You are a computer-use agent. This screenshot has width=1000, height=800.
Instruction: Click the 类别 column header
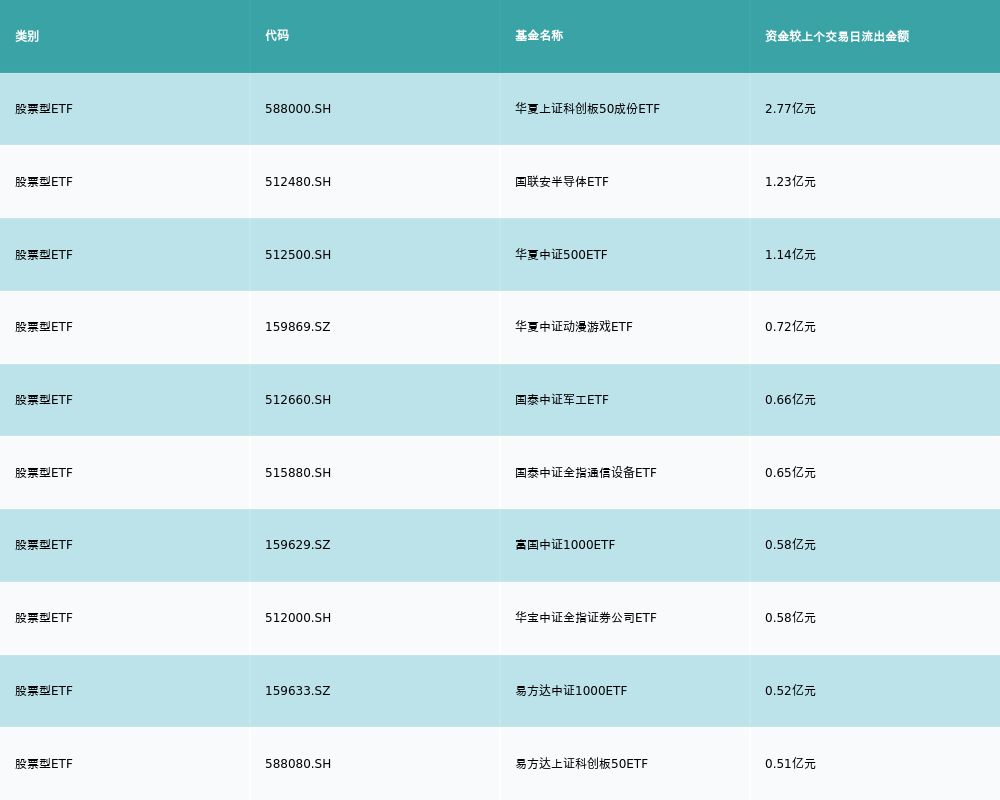click(27, 36)
